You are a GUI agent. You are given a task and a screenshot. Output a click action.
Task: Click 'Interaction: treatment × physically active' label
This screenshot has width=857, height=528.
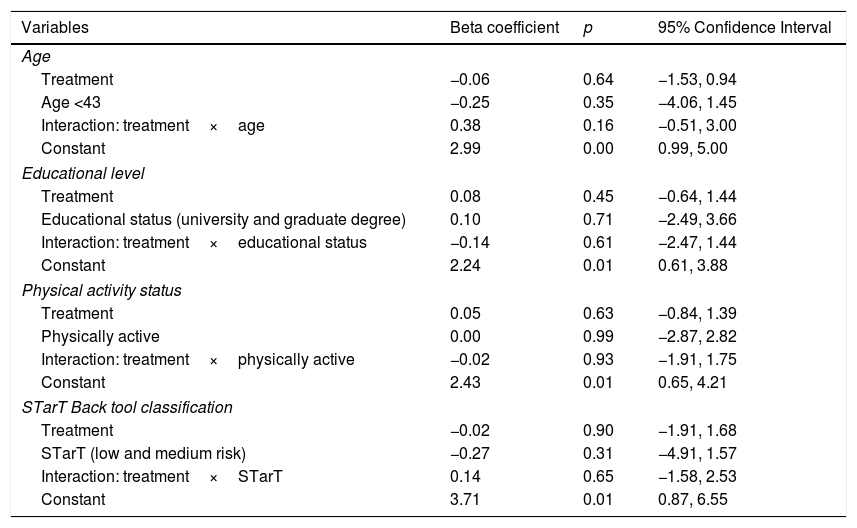pos(197,360)
